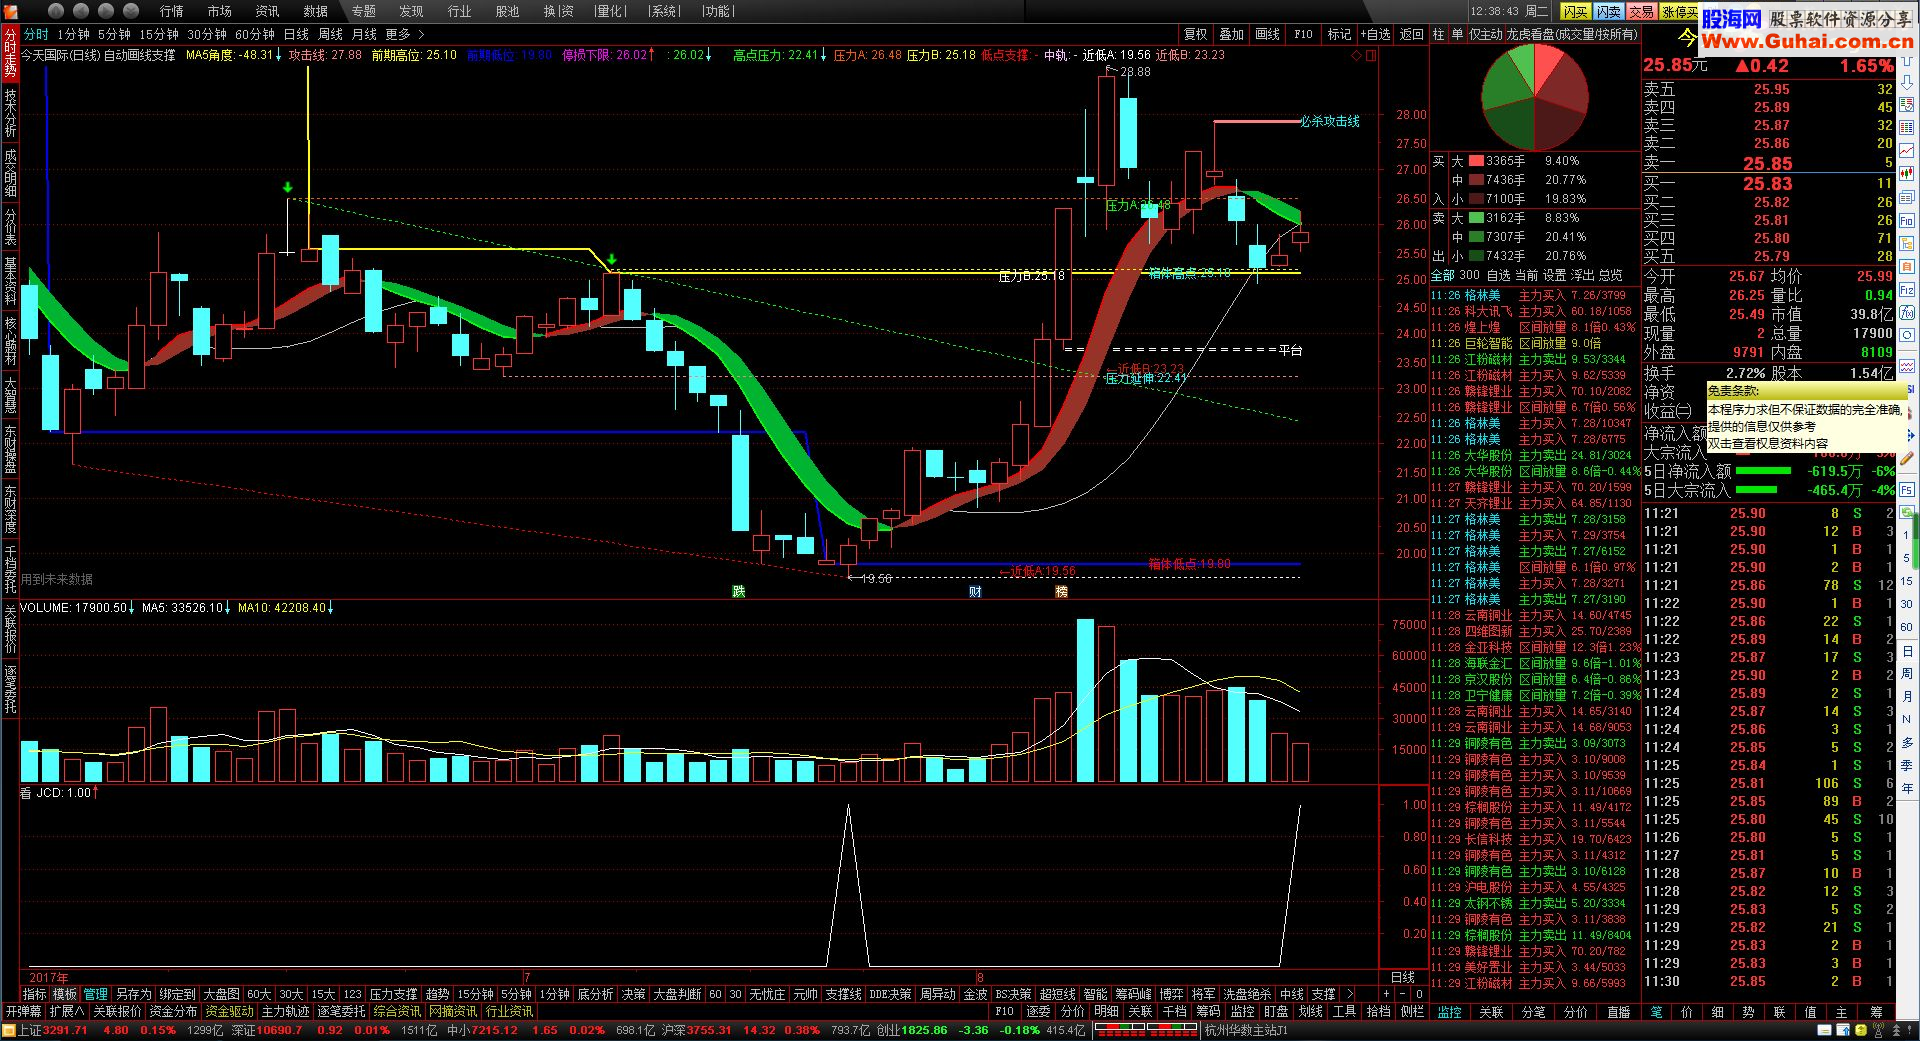Switch to the 发现 tab
1920x1041 pixels.
[411, 11]
